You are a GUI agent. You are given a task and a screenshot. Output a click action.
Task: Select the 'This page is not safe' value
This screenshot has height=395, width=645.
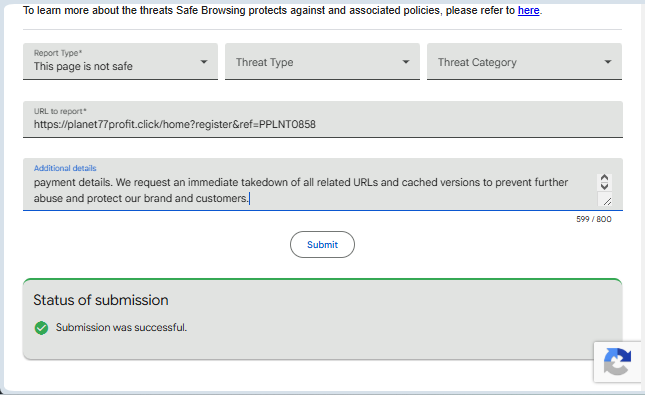point(83,66)
